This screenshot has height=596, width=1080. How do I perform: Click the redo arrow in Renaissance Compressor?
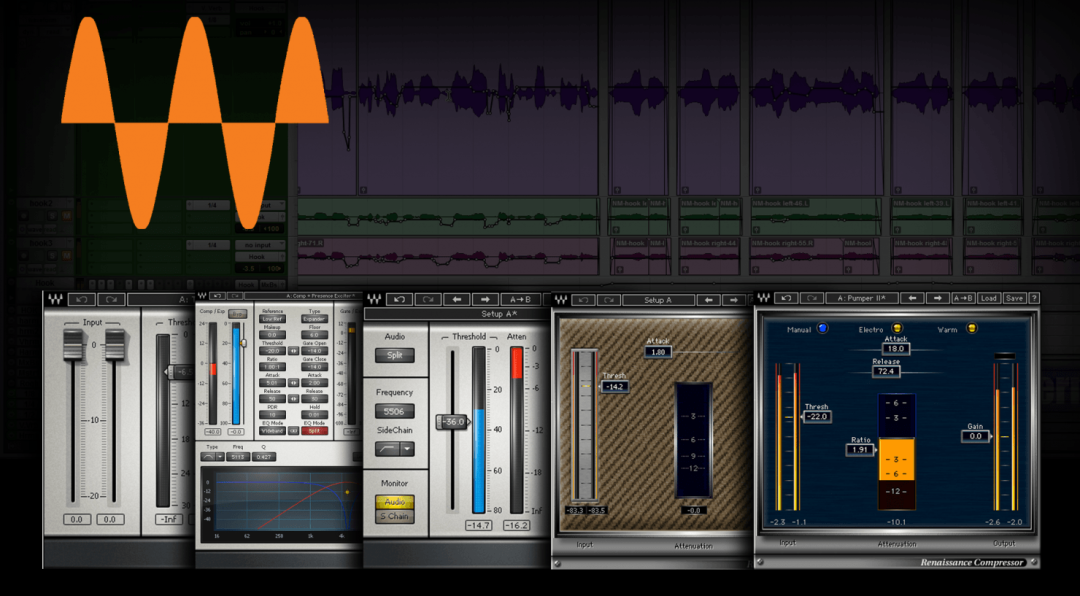click(x=813, y=298)
